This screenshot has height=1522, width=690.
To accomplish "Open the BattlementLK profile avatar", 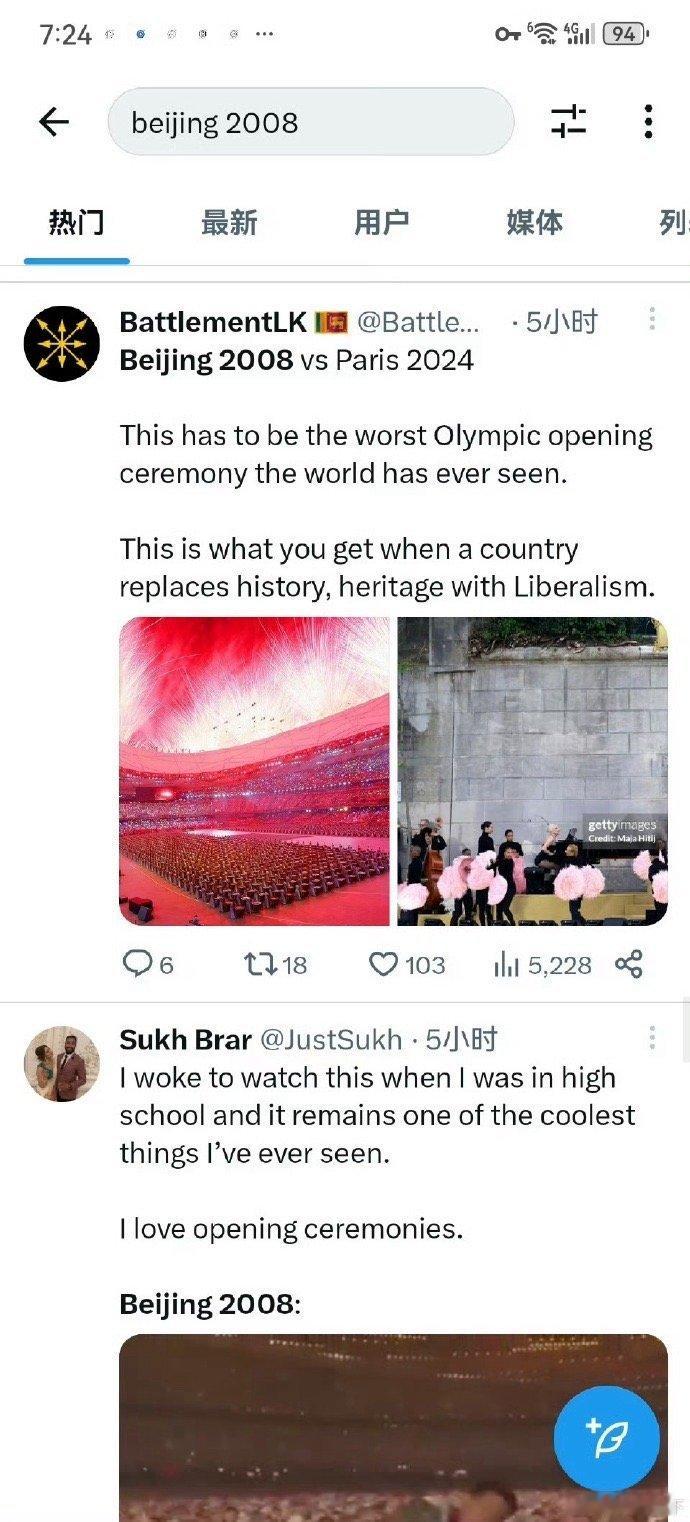I will click(62, 343).
